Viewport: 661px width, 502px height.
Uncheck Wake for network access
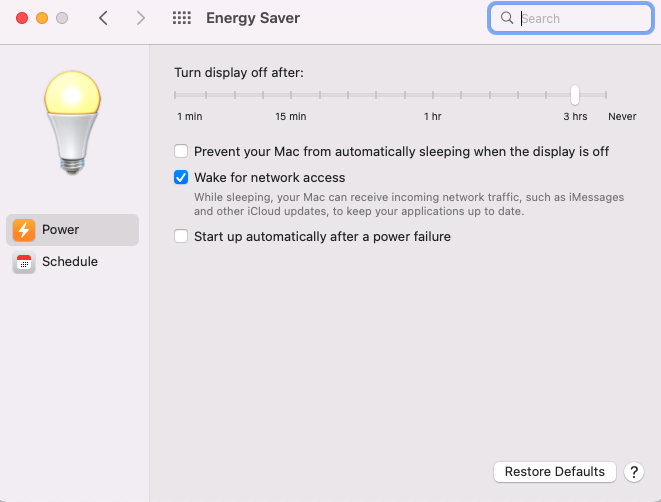coord(181,177)
